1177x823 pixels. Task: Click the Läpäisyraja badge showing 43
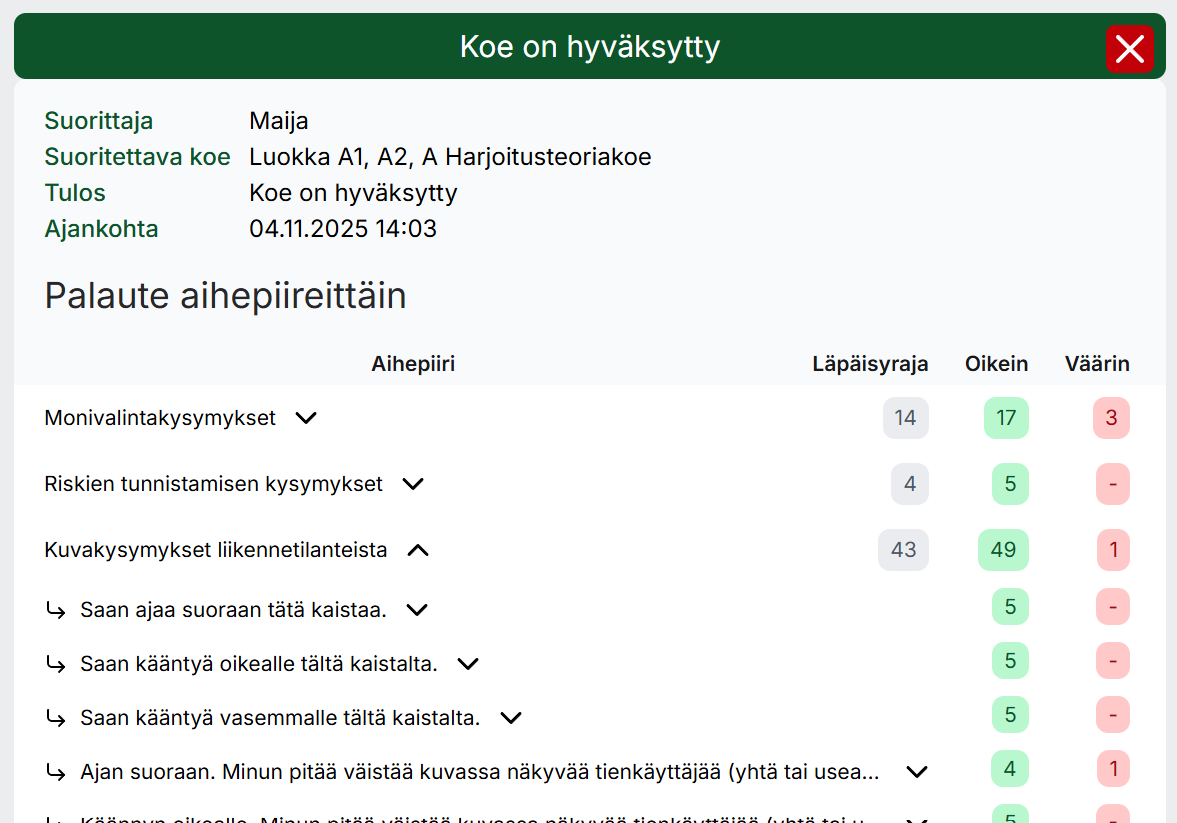903,550
